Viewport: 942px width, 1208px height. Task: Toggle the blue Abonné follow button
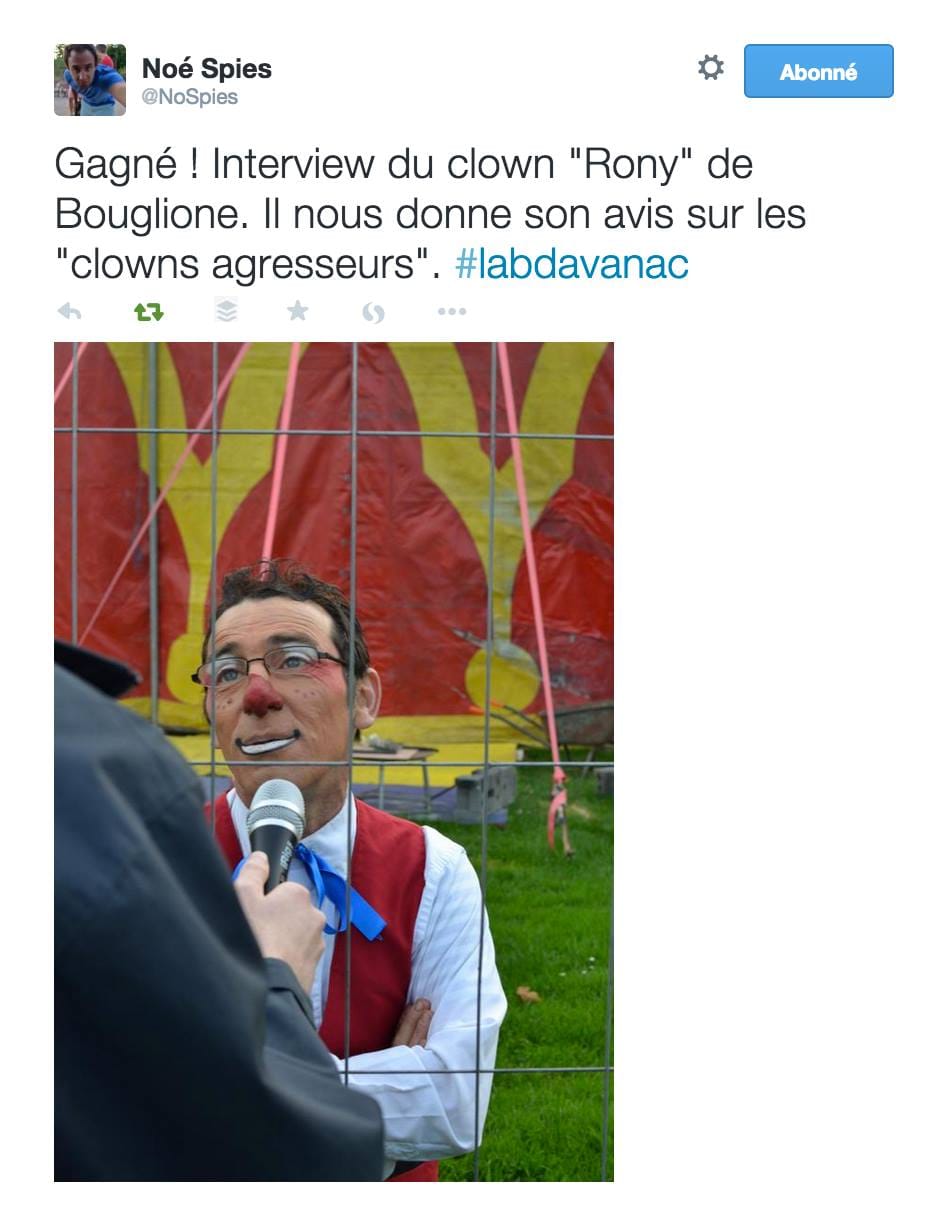coord(818,71)
